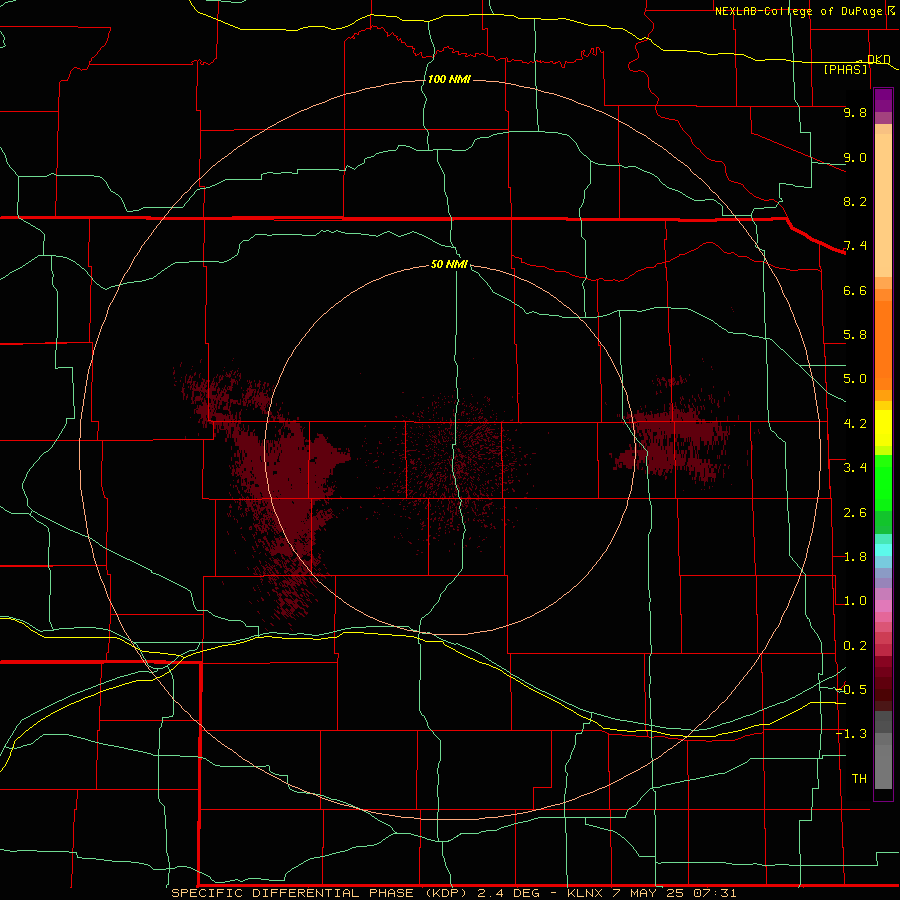900x900 pixels.
Task: Click the 2.6 scale label
Action: click(855, 513)
